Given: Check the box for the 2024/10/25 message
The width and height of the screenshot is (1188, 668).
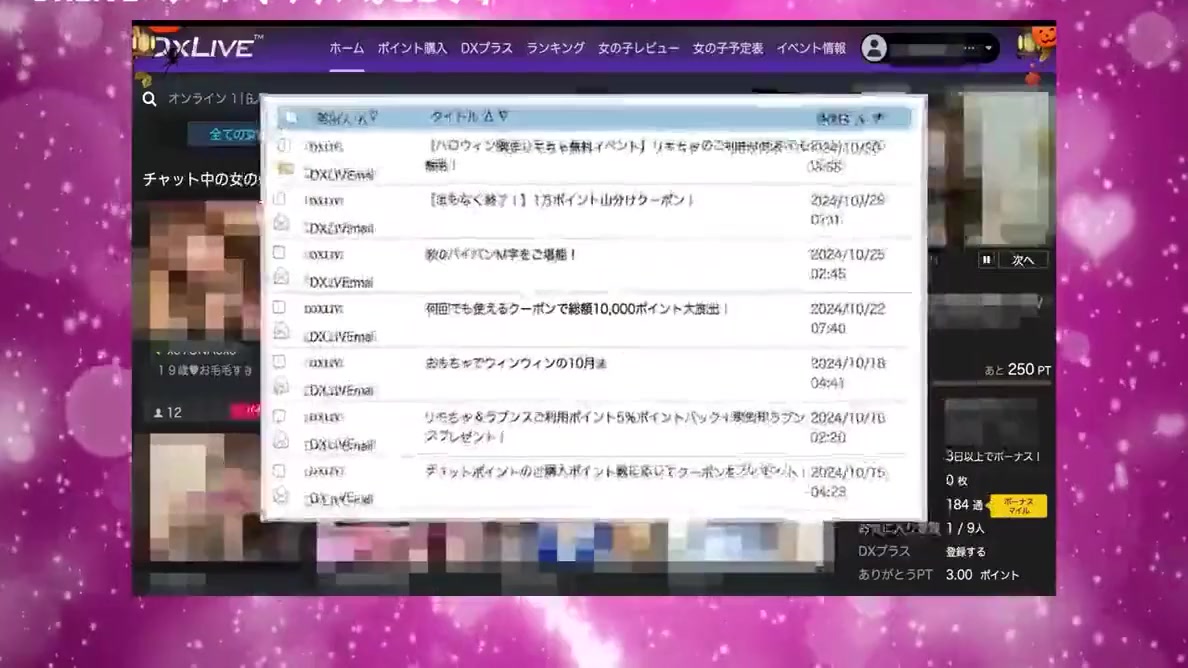Looking at the screenshot, I should tap(280, 252).
